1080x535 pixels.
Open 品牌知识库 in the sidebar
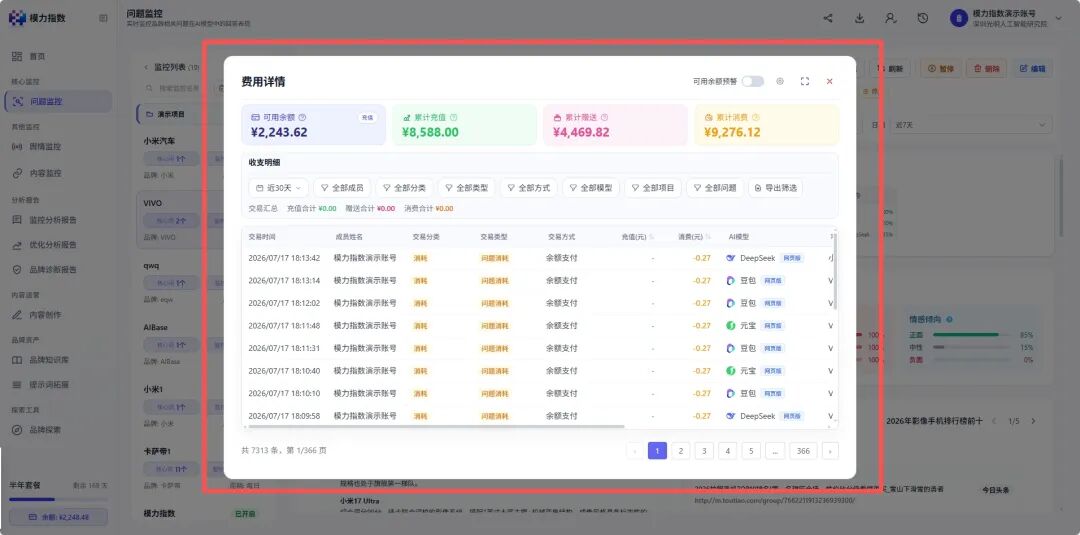click(x=41, y=359)
